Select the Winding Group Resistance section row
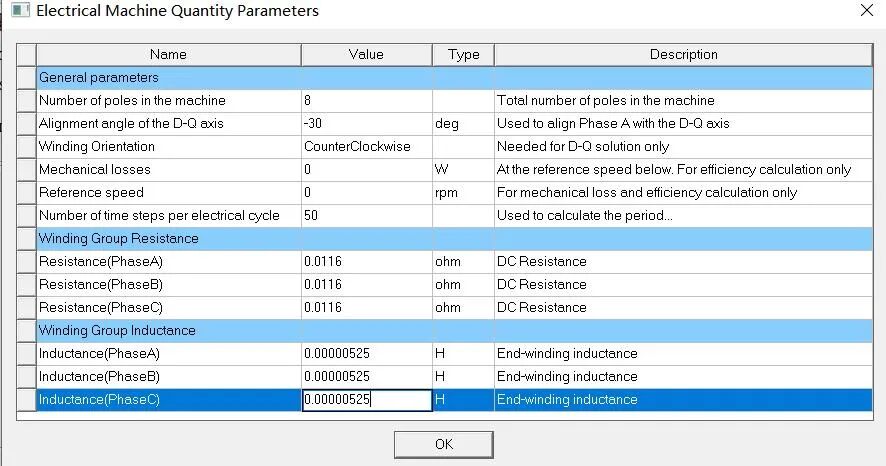This screenshot has width=886, height=466. tap(454, 239)
